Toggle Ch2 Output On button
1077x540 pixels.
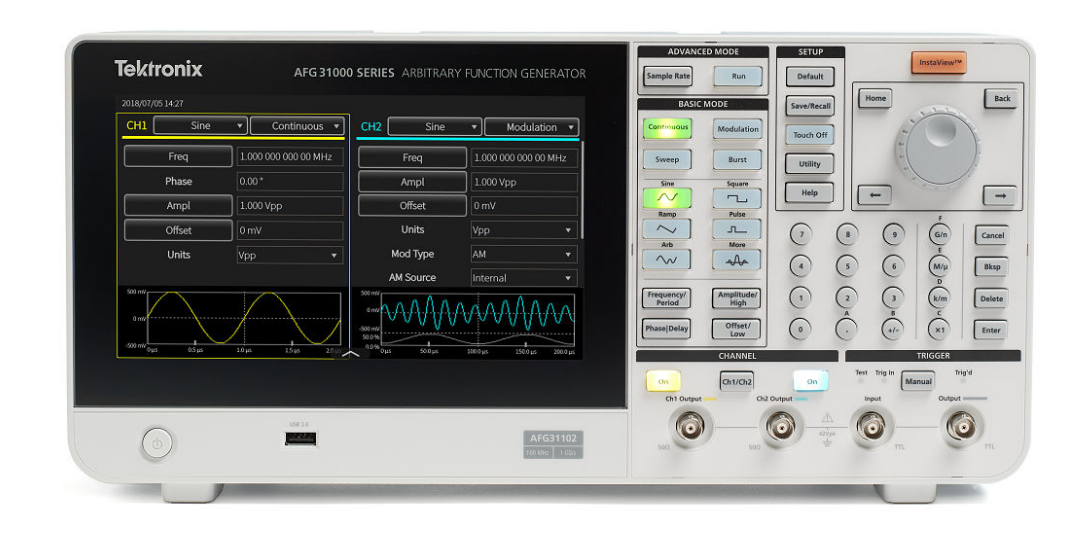tap(812, 381)
